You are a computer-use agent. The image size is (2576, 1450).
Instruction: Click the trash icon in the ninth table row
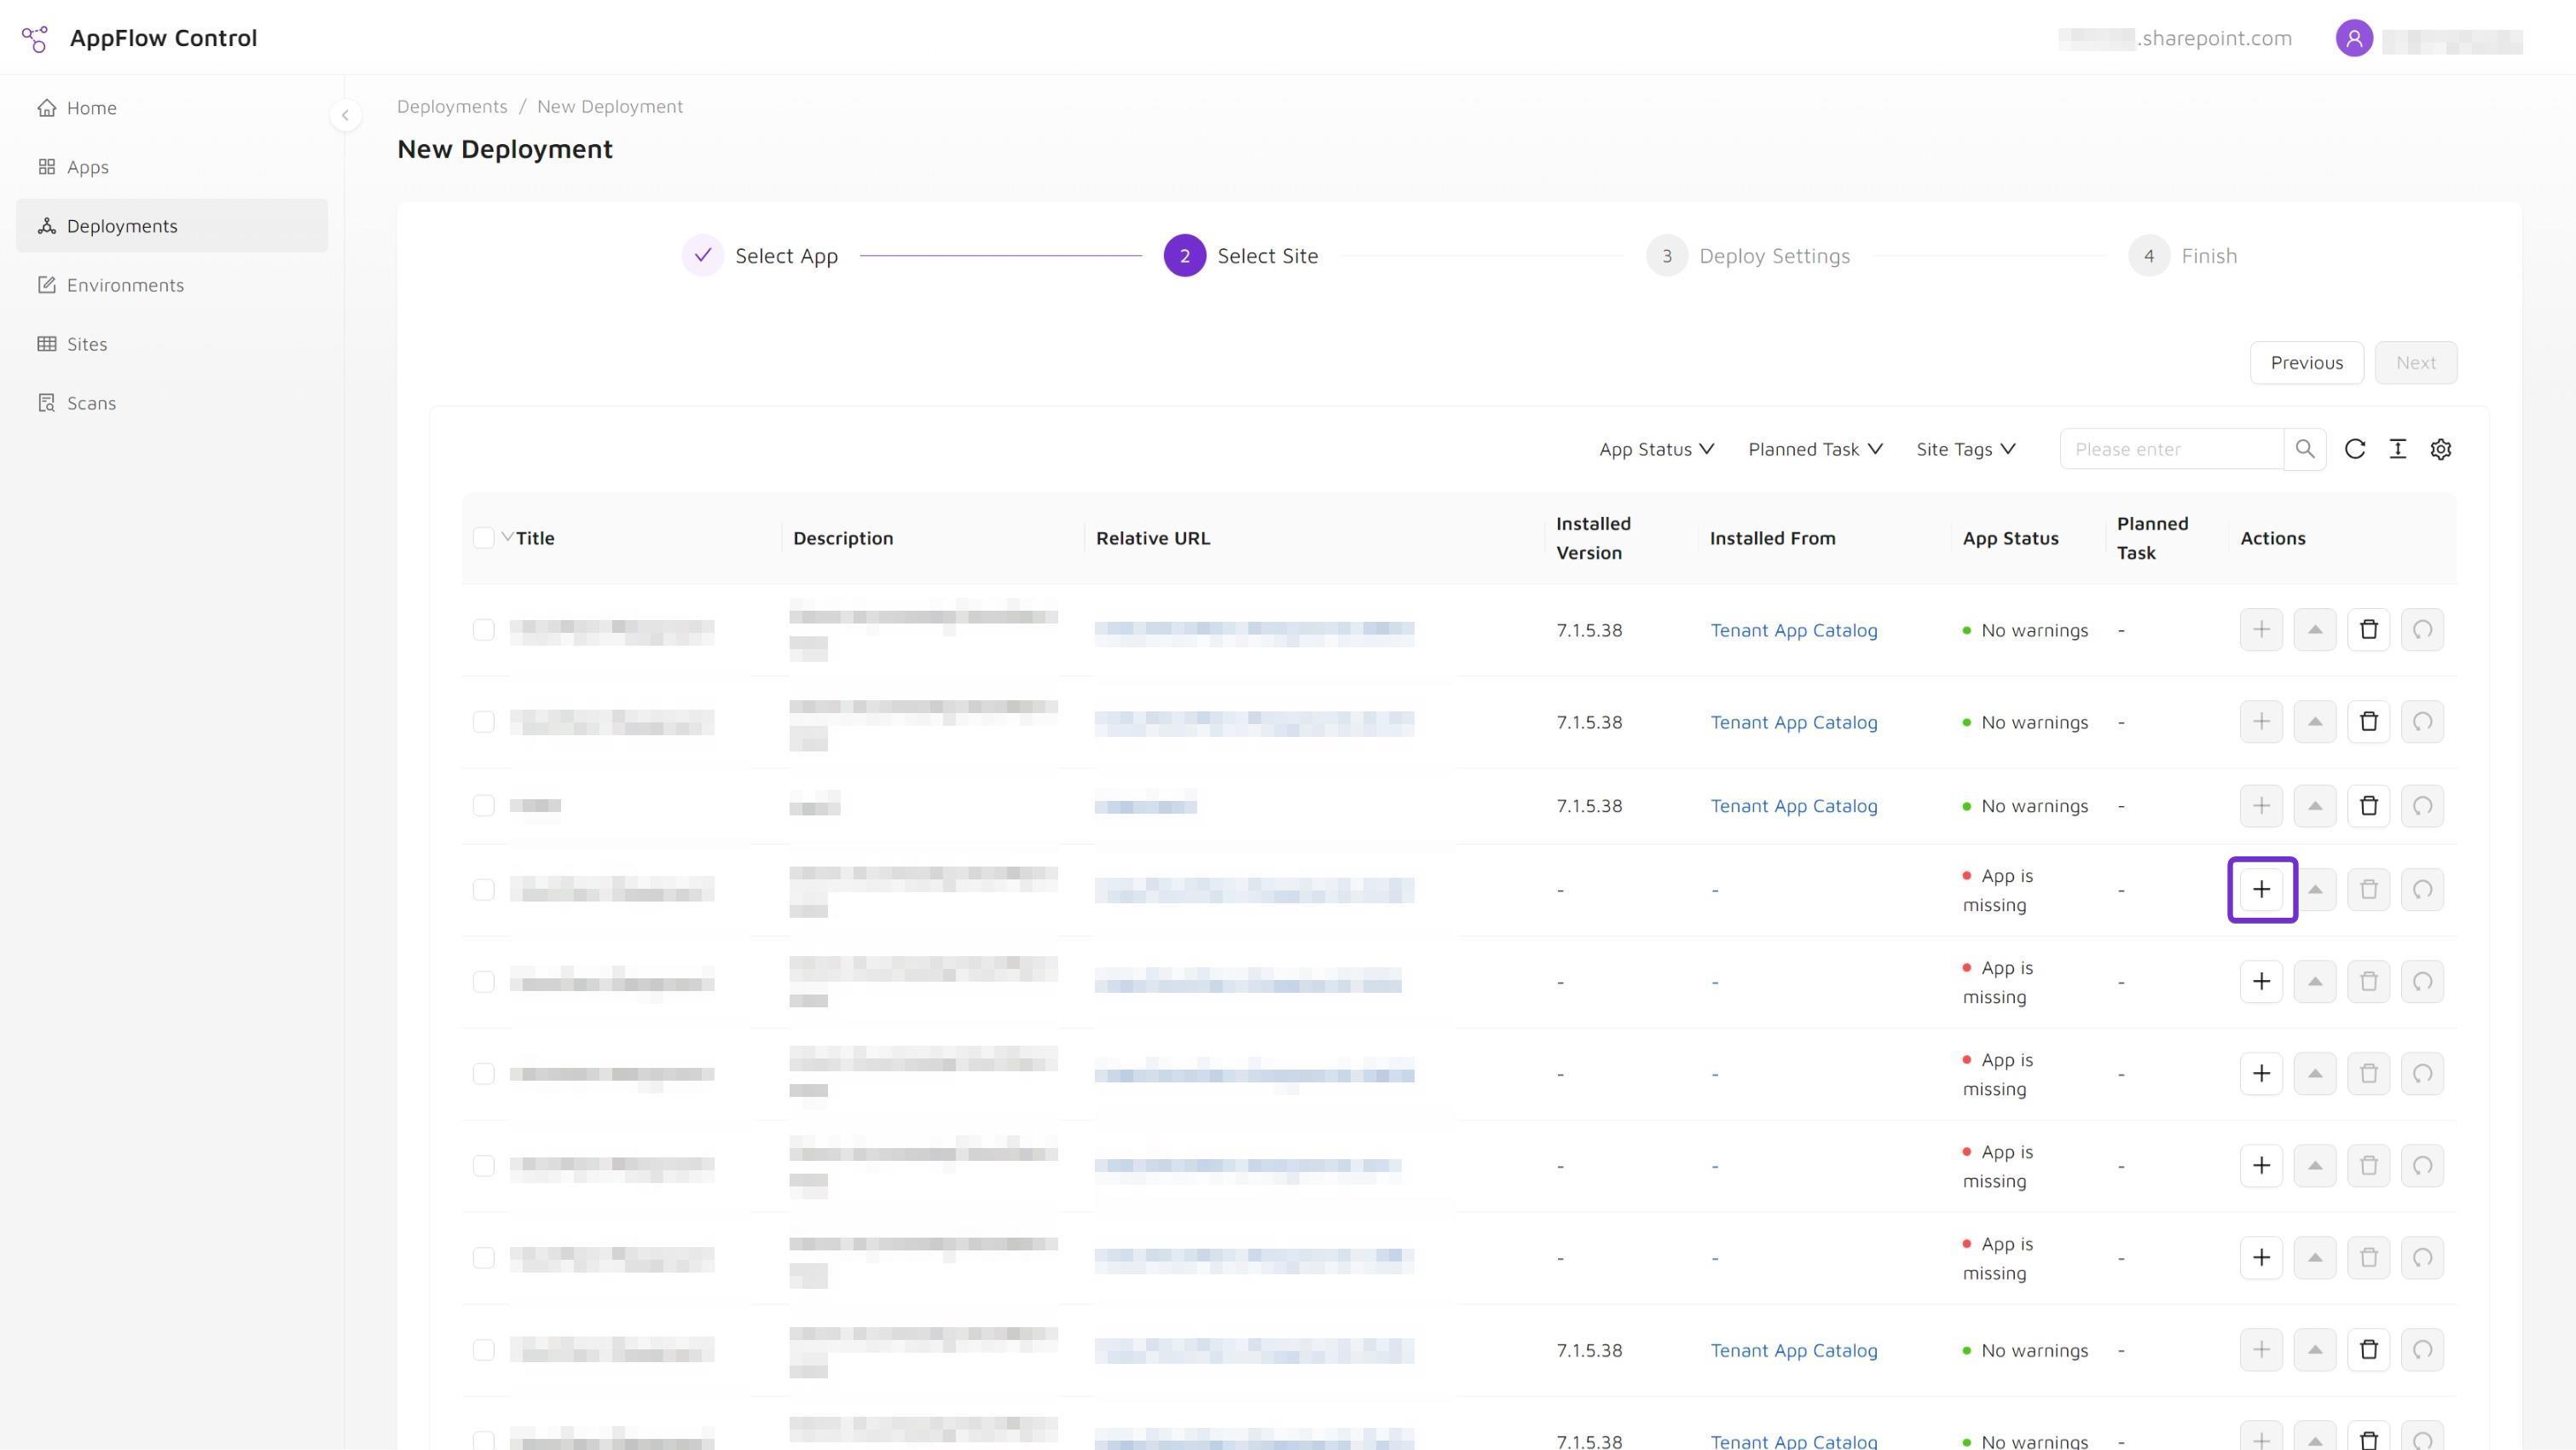[x=2369, y=1350]
